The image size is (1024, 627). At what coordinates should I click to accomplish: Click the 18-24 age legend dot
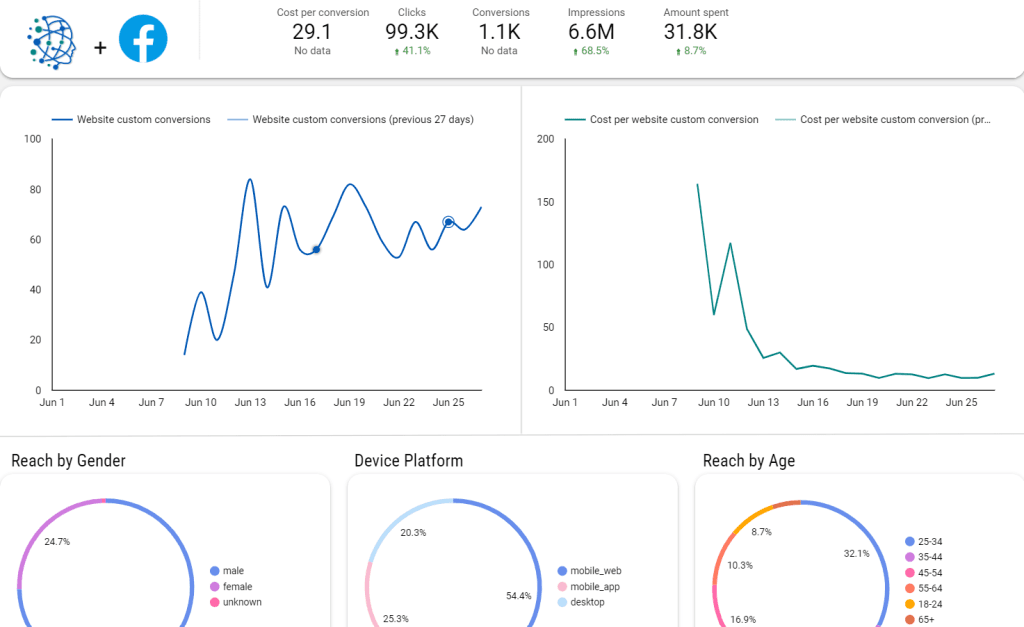click(x=910, y=604)
